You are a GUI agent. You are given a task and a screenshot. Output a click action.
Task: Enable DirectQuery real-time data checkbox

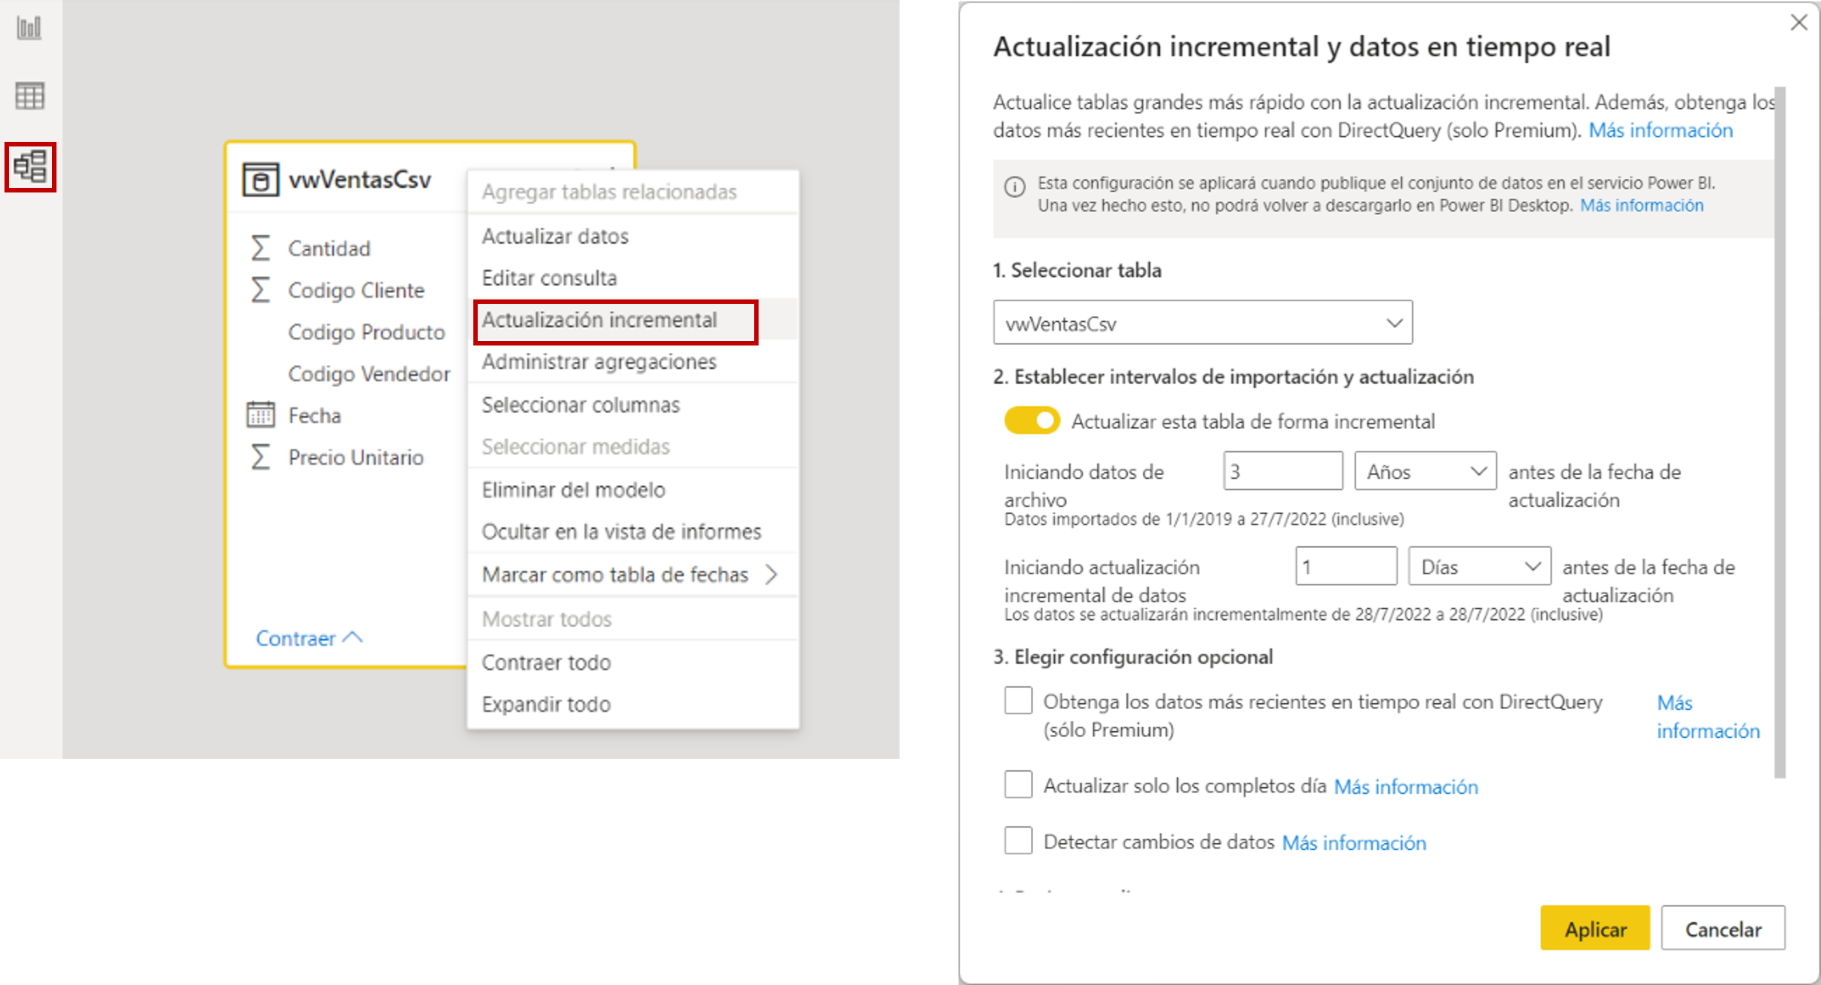point(1017,701)
